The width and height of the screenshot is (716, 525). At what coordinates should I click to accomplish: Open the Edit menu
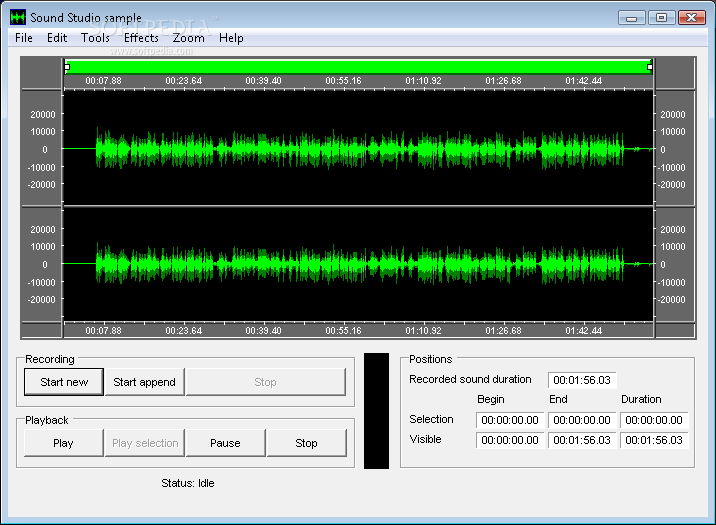click(57, 38)
